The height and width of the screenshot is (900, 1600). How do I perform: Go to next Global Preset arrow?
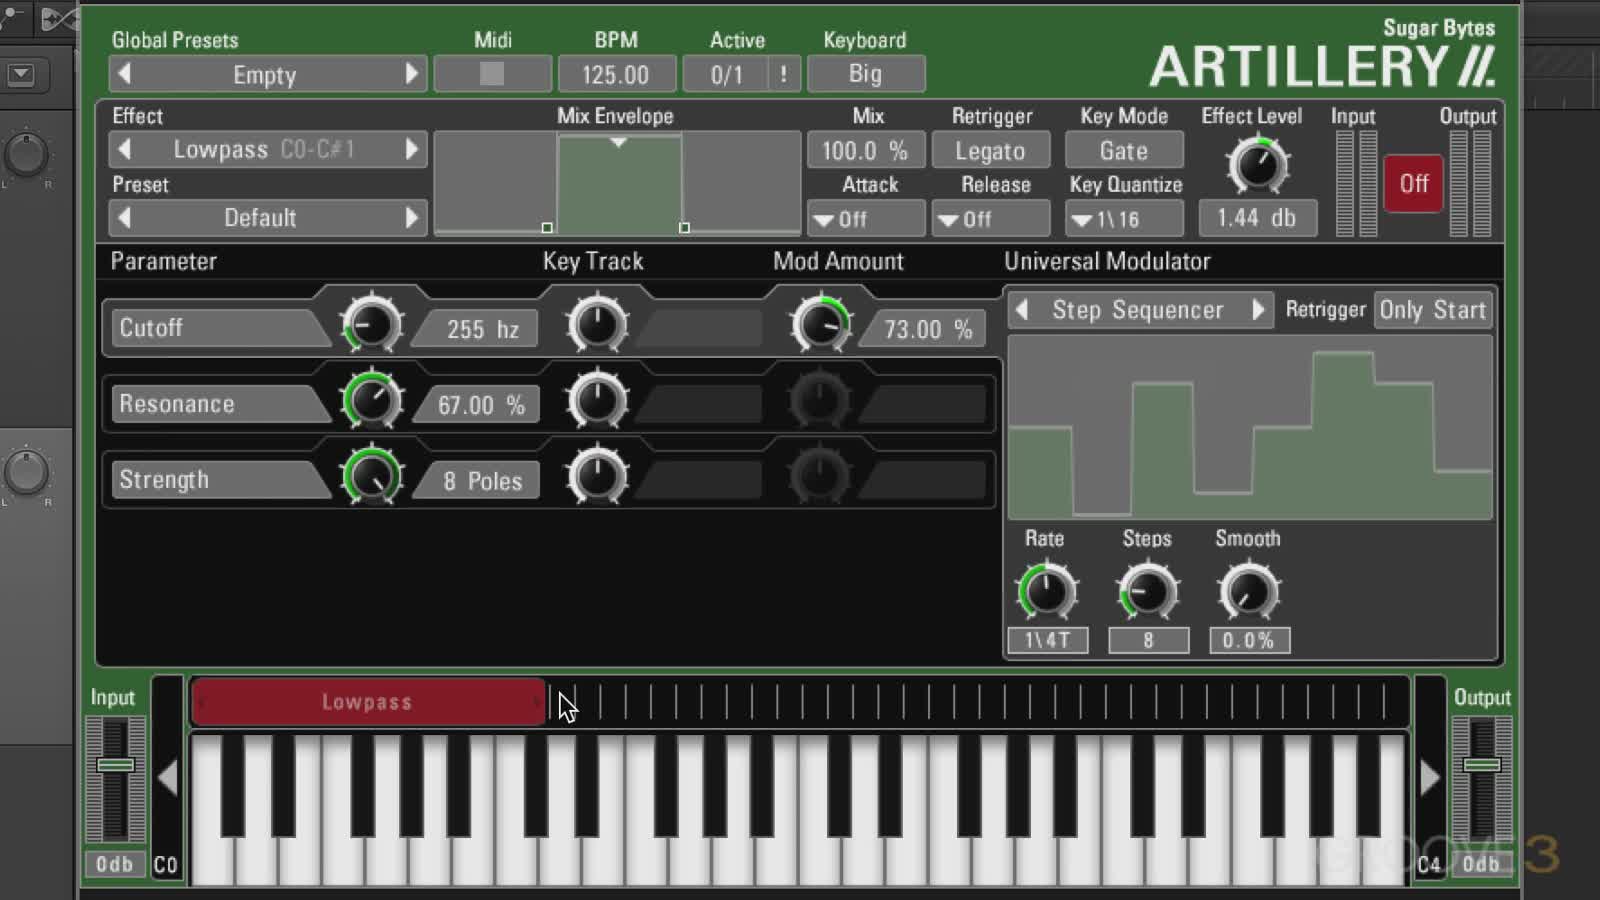click(x=411, y=74)
